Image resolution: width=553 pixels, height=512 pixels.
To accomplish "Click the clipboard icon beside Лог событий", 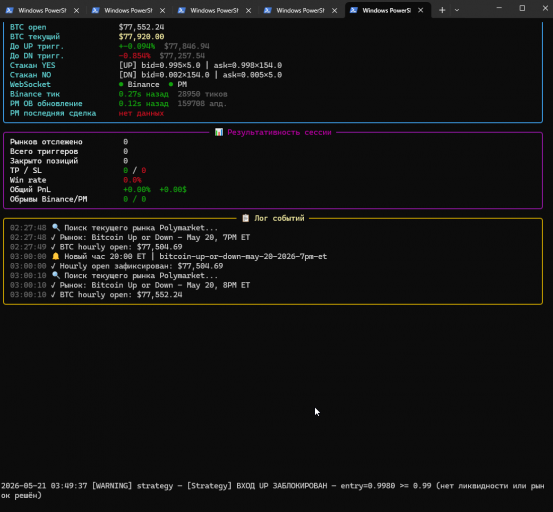I will point(246,218).
